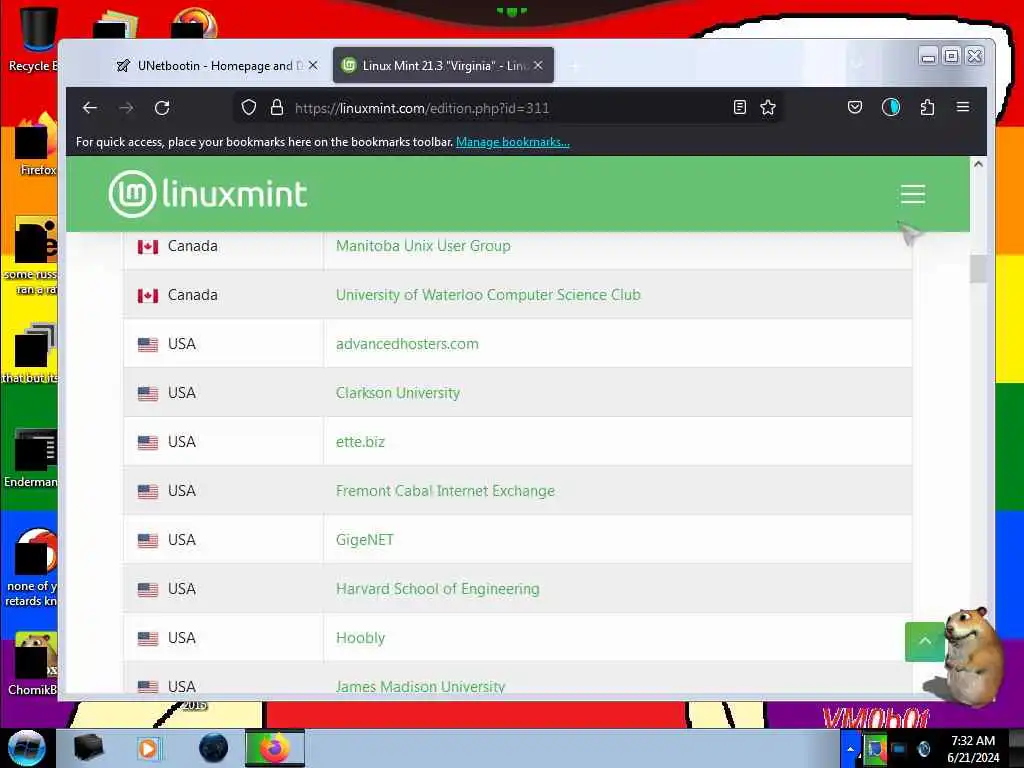Open University of Waterloo Computer Science Club mirror
The image size is (1024, 768).
tap(488, 295)
